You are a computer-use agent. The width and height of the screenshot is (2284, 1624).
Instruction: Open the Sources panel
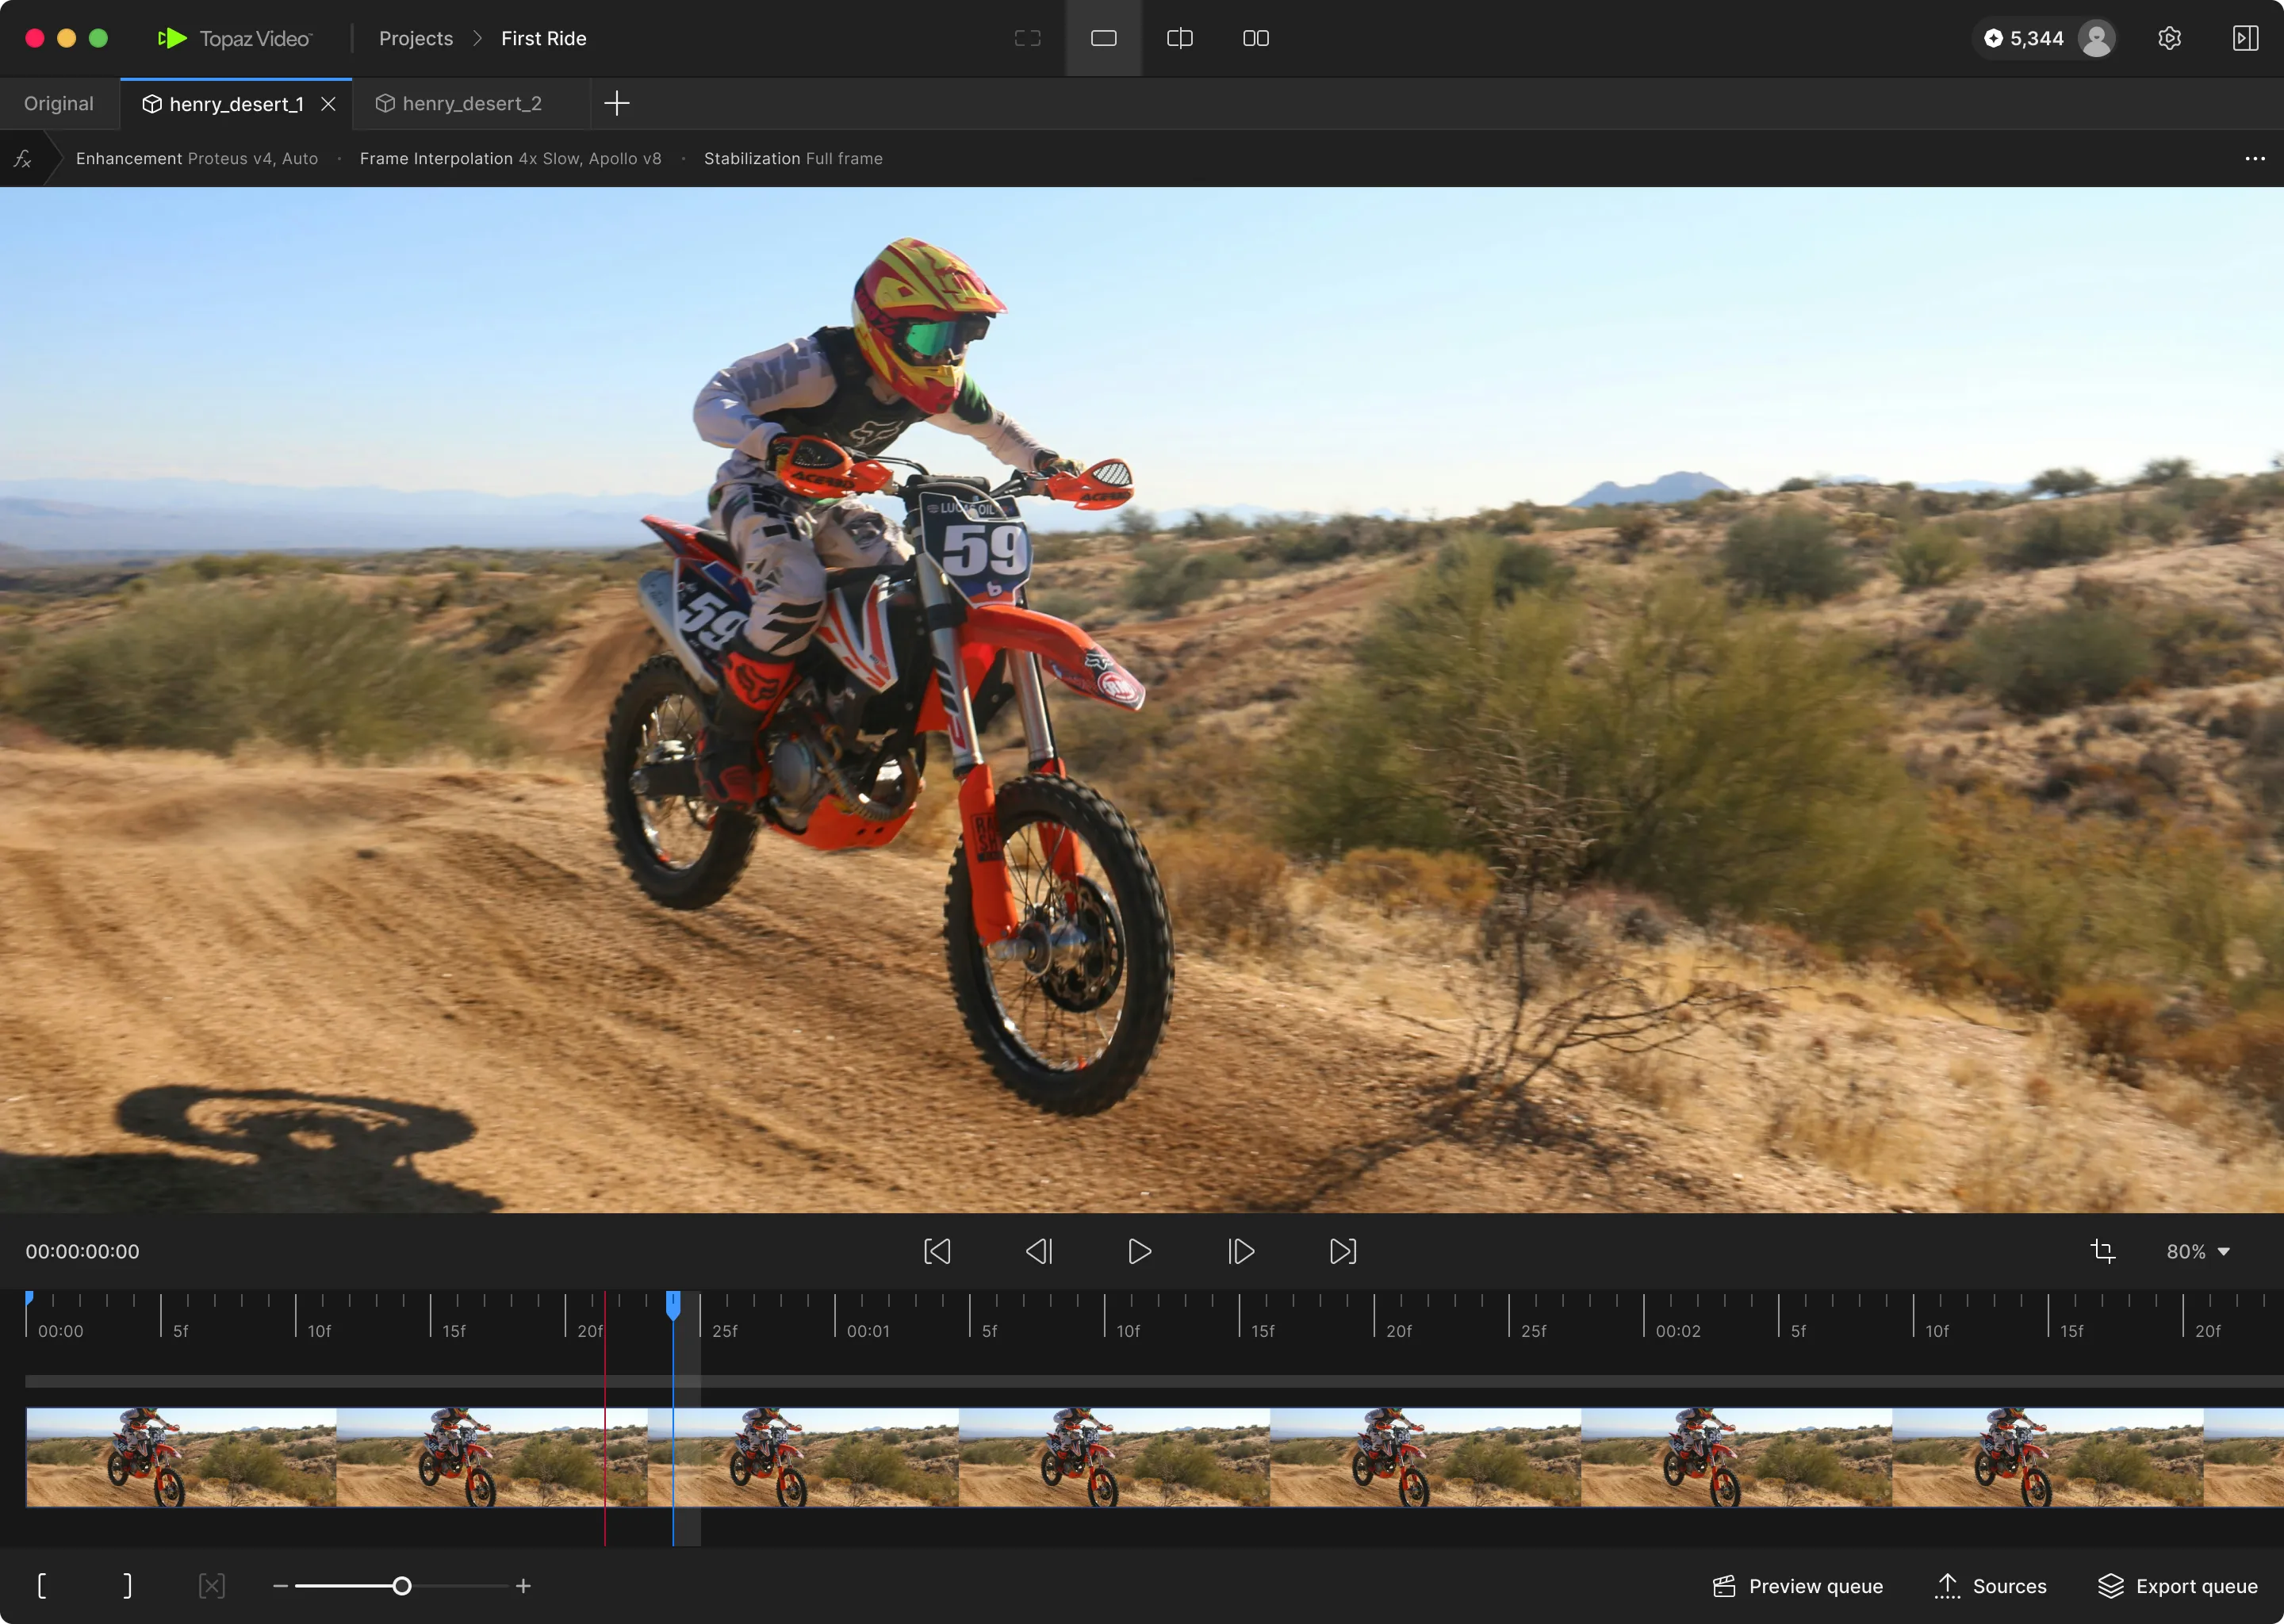coord(1993,1586)
